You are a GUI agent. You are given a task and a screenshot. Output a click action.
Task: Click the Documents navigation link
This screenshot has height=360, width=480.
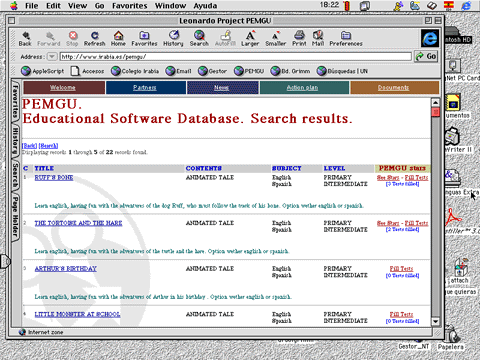pyautogui.click(x=393, y=87)
